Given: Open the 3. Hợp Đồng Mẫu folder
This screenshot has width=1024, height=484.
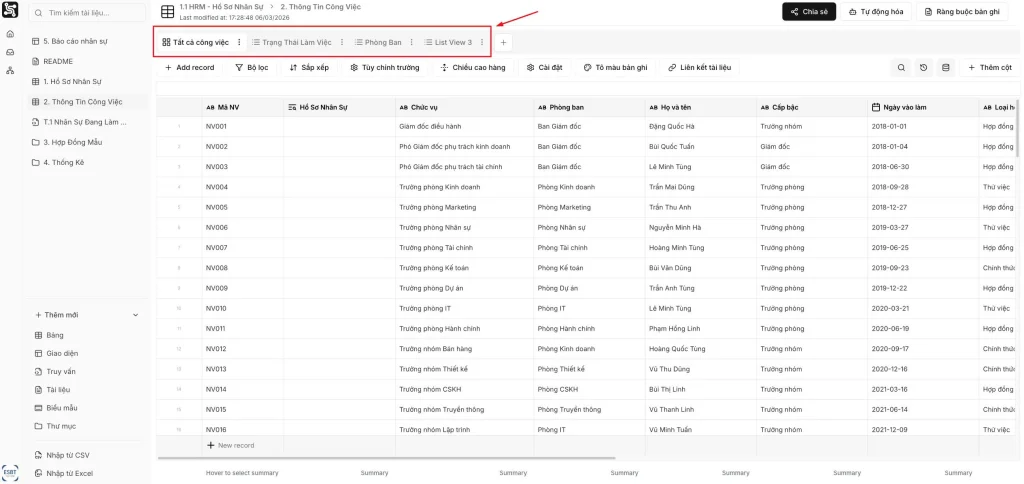Looking at the screenshot, I should pos(86,142).
